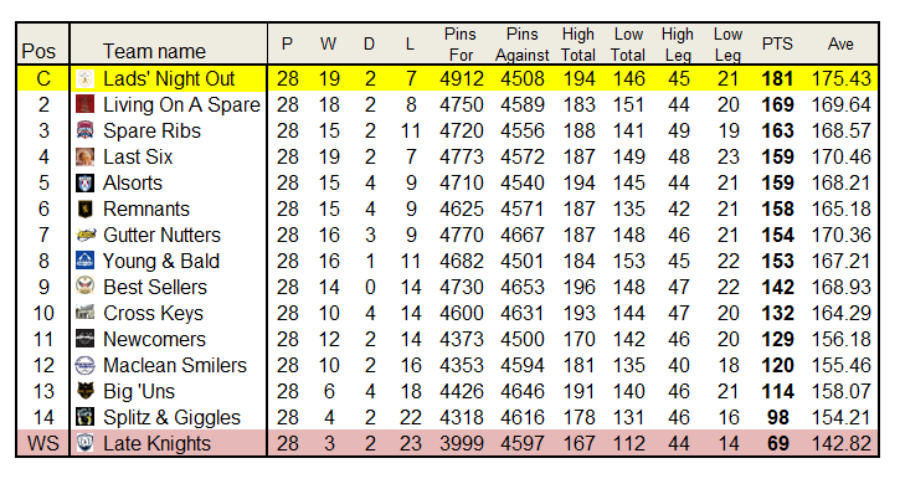This screenshot has width=900, height=484.
Task: Click the Big 'Uns team icon
Action: pyautogui.click(x=85, y=391)
